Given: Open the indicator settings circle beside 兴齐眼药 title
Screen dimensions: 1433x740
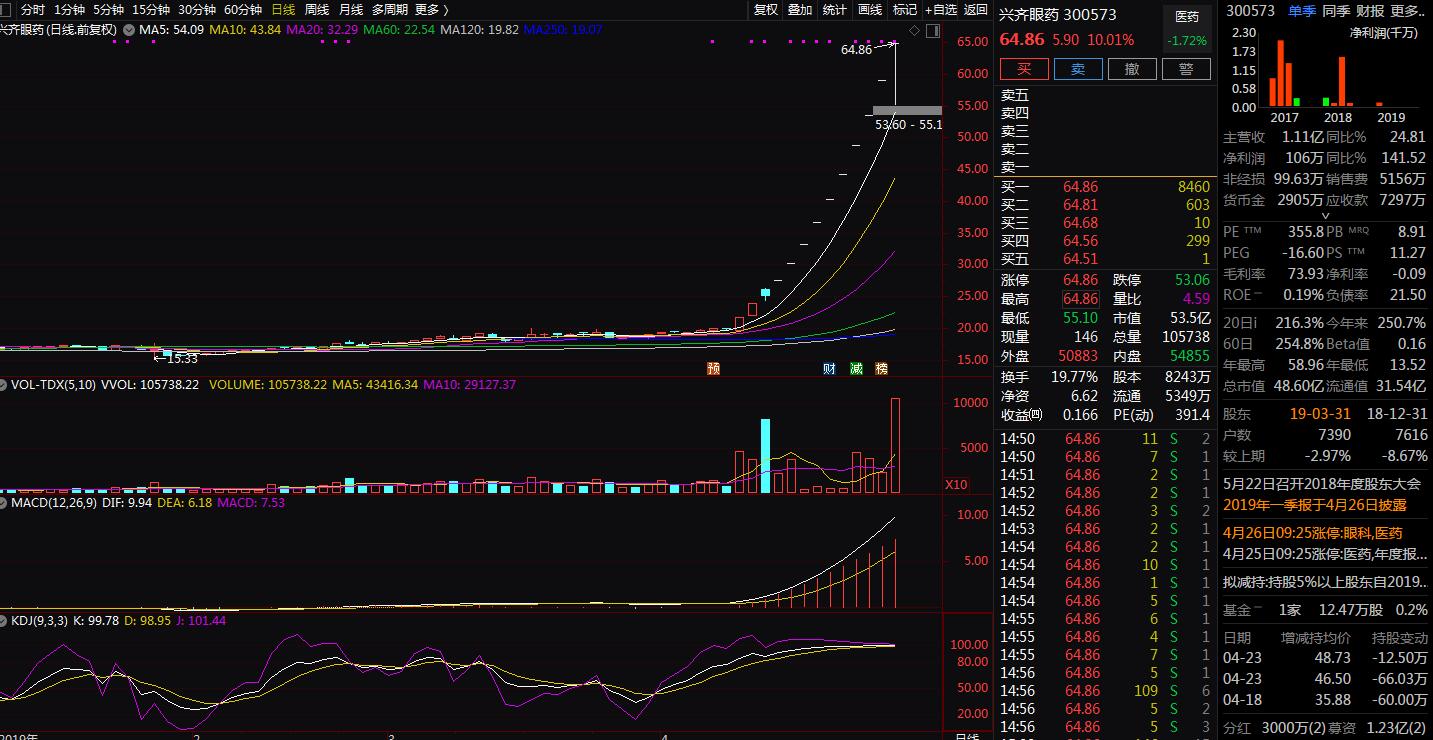Looking at the screenshot, I should click(x=128, y=30).
